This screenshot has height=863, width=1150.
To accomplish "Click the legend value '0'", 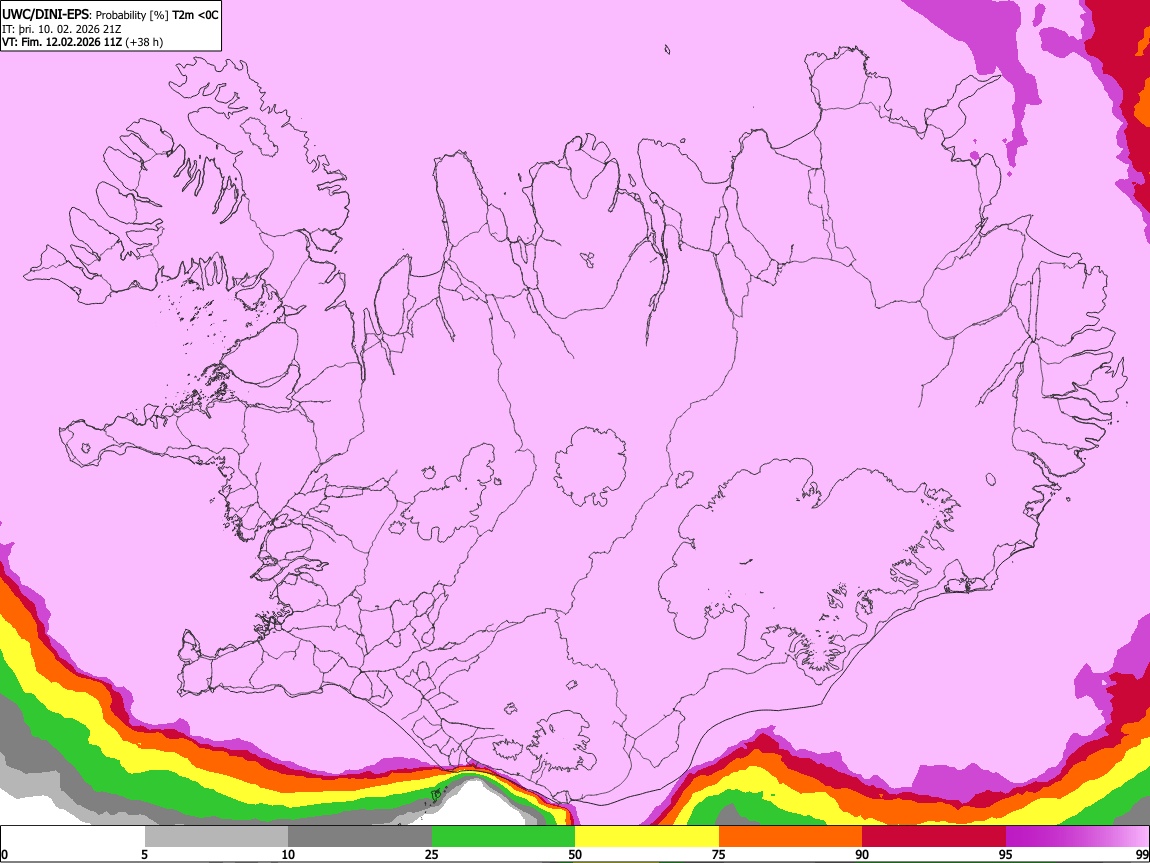I will 4,854.
